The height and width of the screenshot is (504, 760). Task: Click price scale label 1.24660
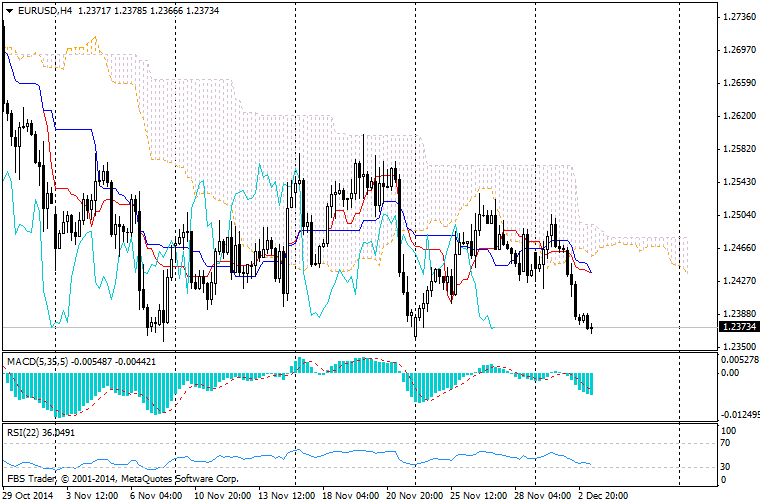point(739,248)
